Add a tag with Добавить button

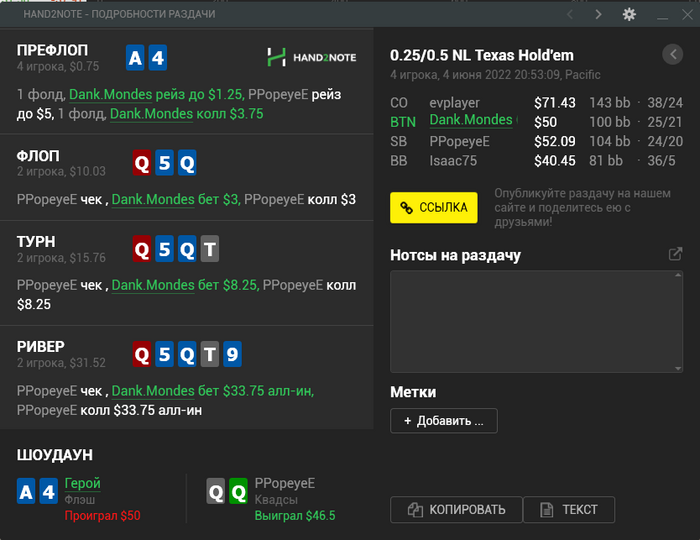pyautogui.click(x=444, y=420)
